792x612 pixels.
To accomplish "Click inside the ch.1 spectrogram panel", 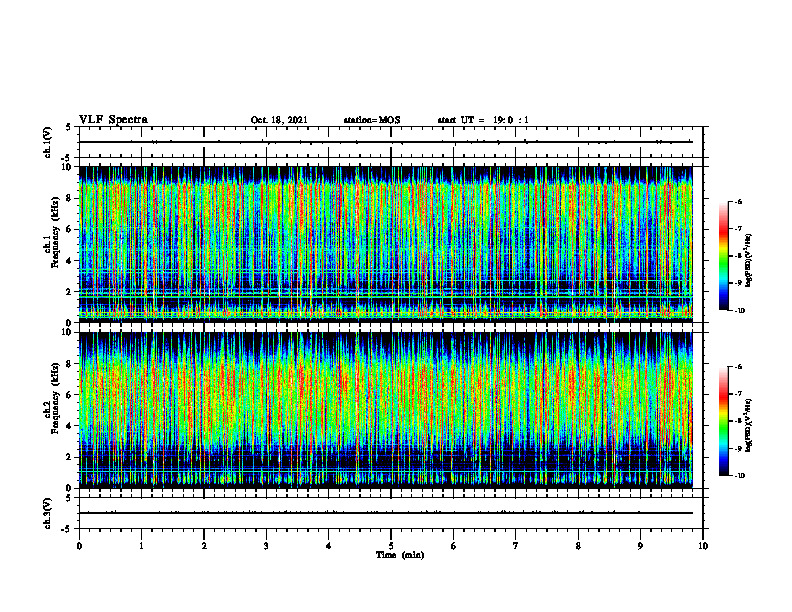I will point(385,244).
